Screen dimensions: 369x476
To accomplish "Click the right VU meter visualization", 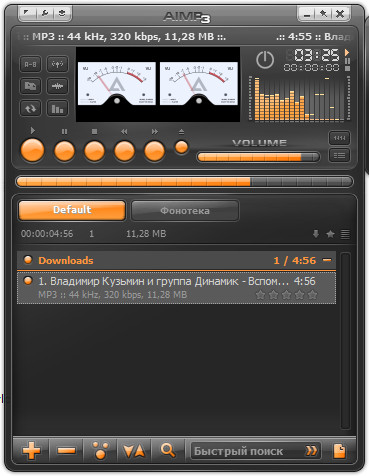I will click(199, 83).
